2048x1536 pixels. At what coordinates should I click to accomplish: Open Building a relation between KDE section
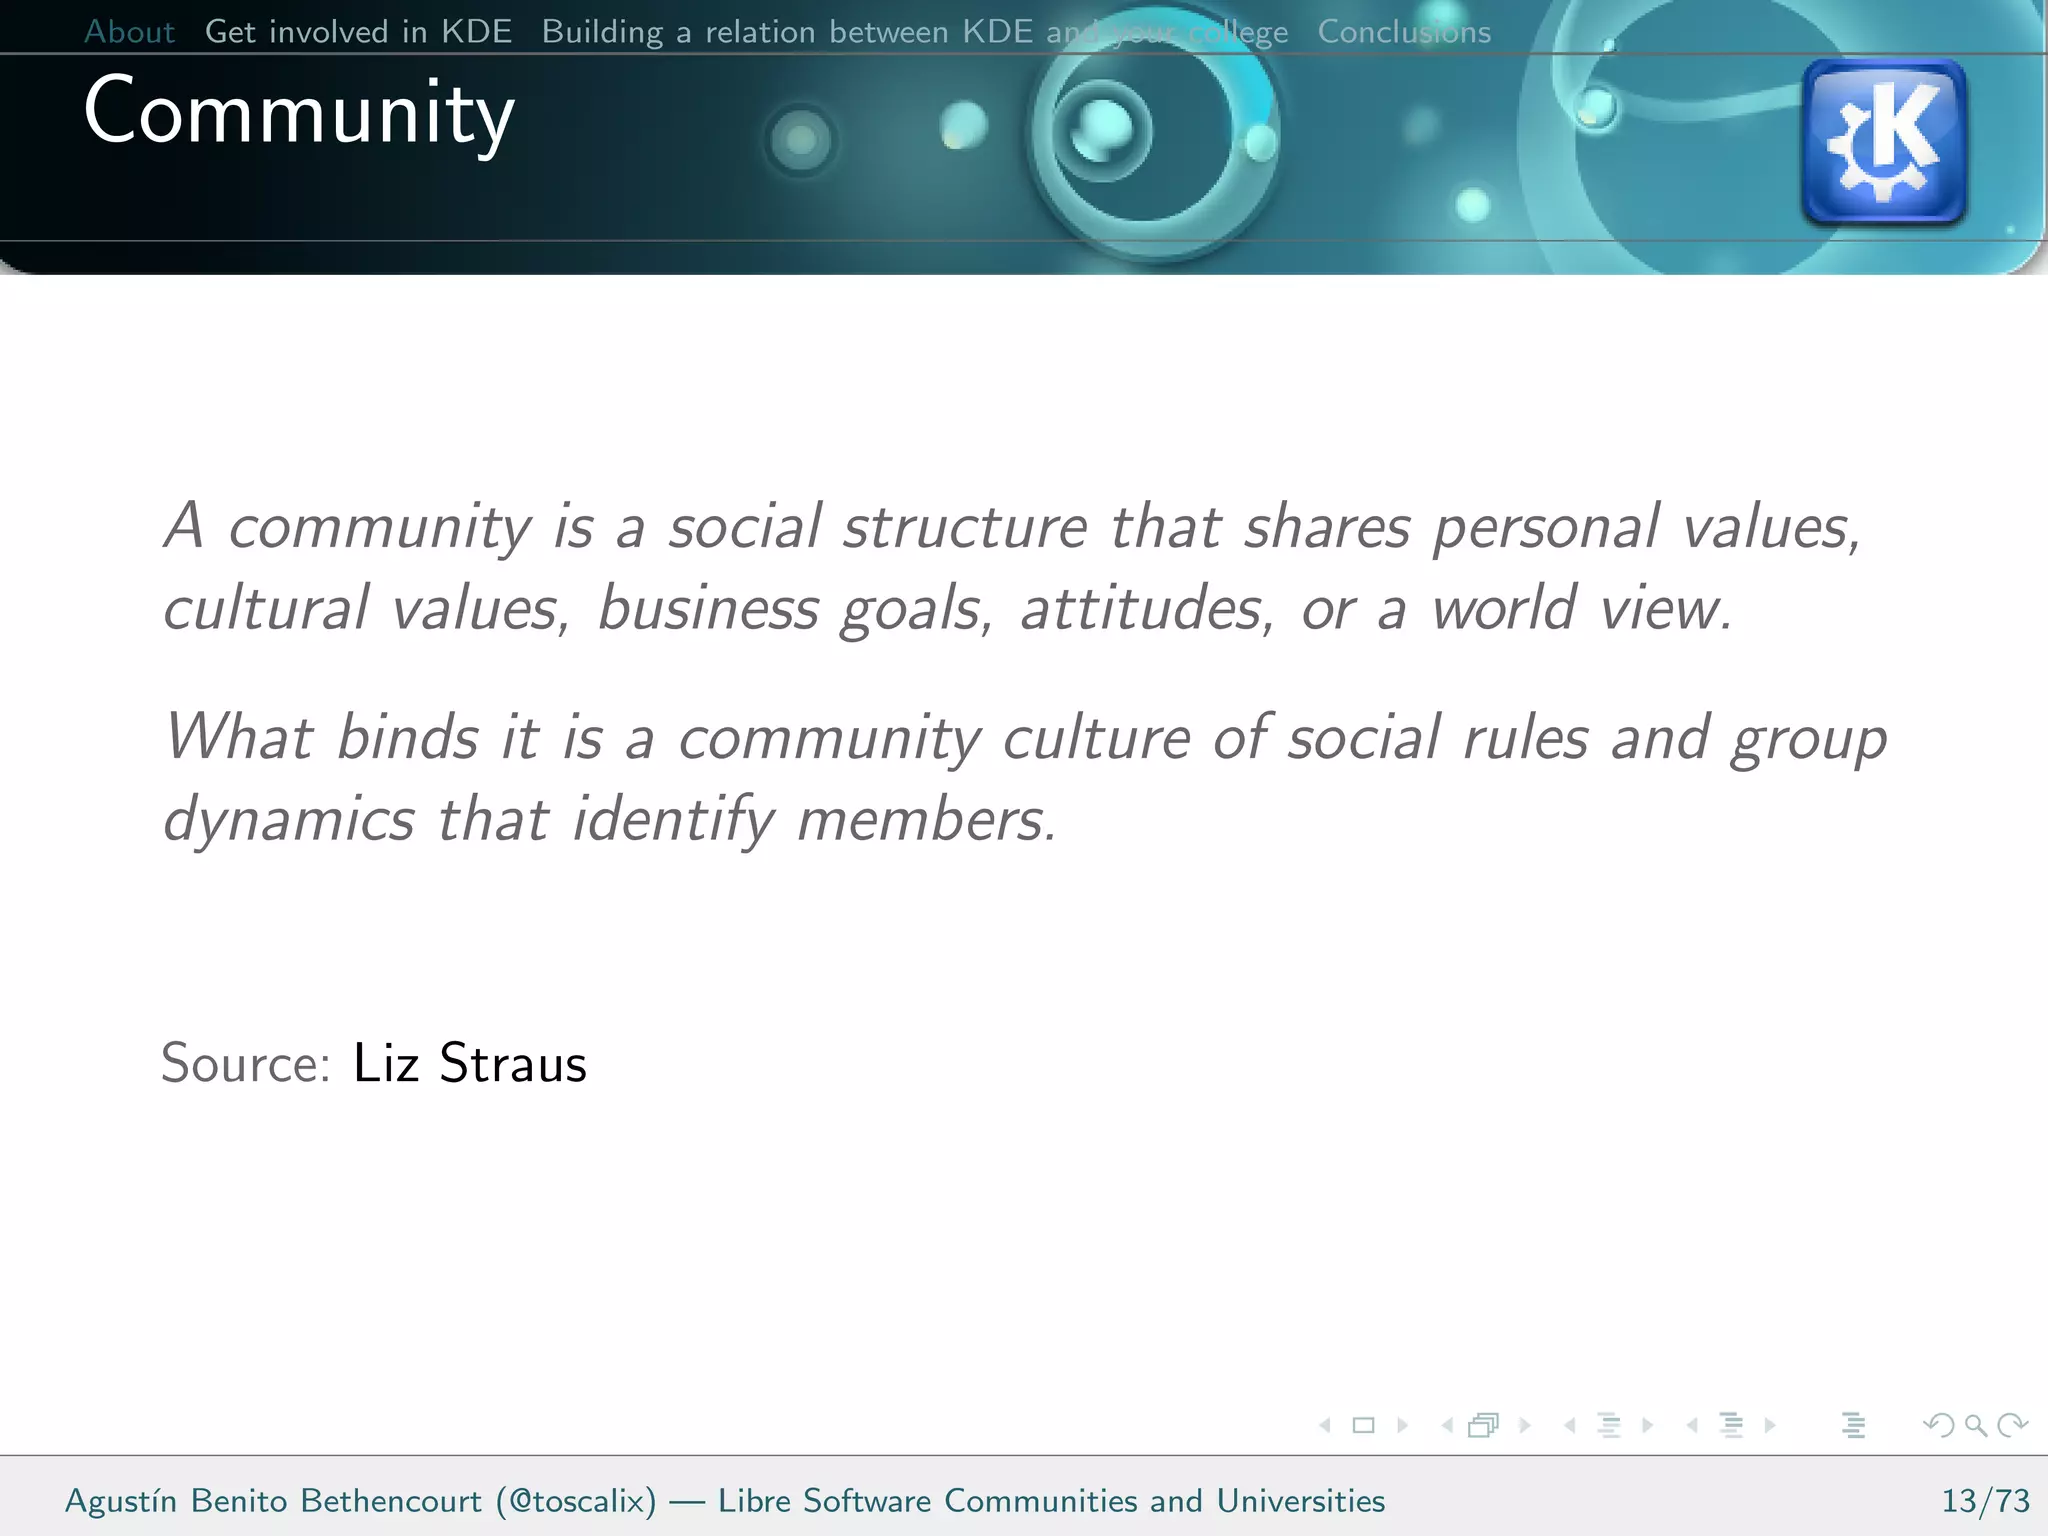914,31
